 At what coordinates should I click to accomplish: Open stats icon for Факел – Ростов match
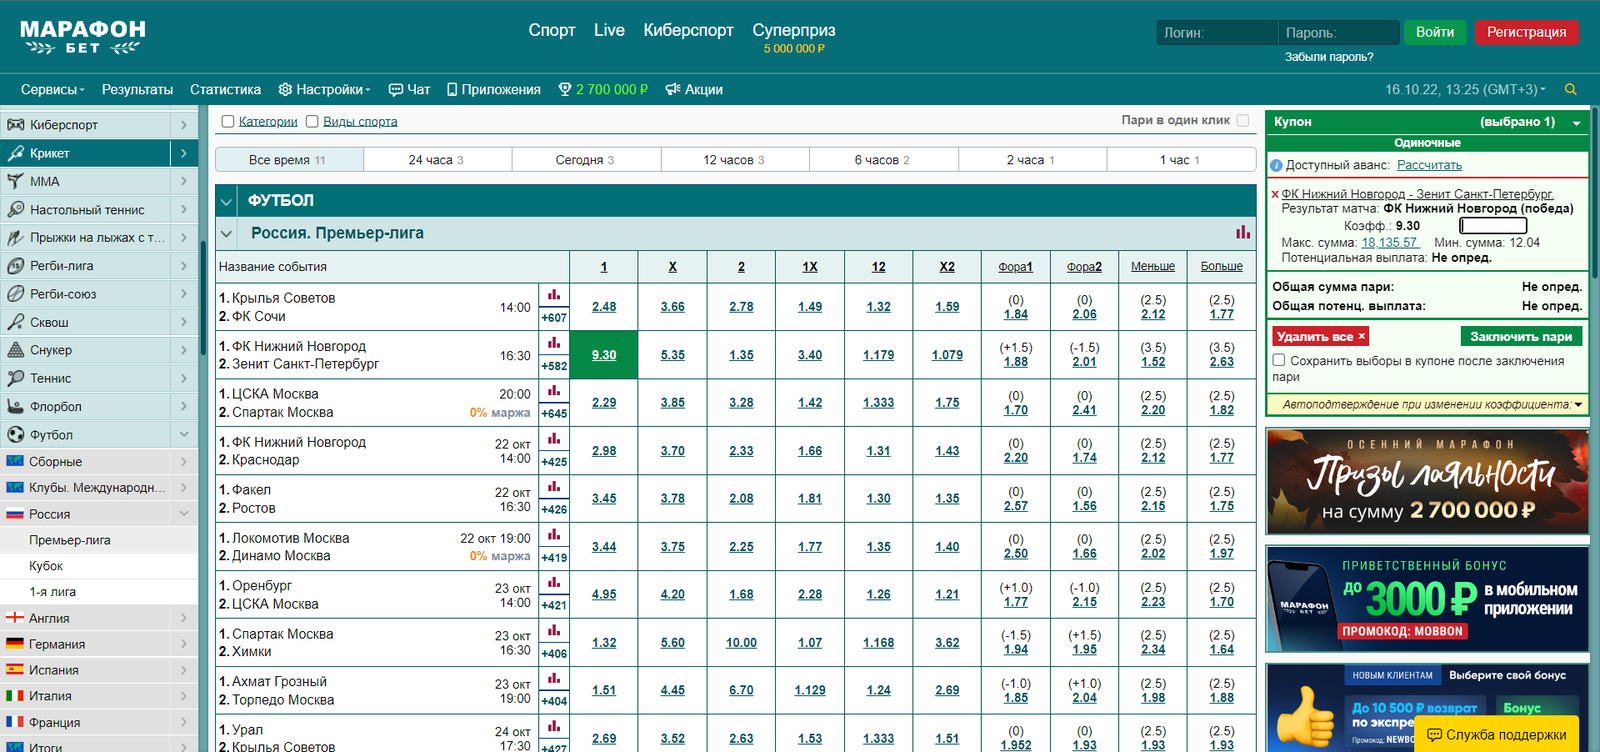pos(554,487)
